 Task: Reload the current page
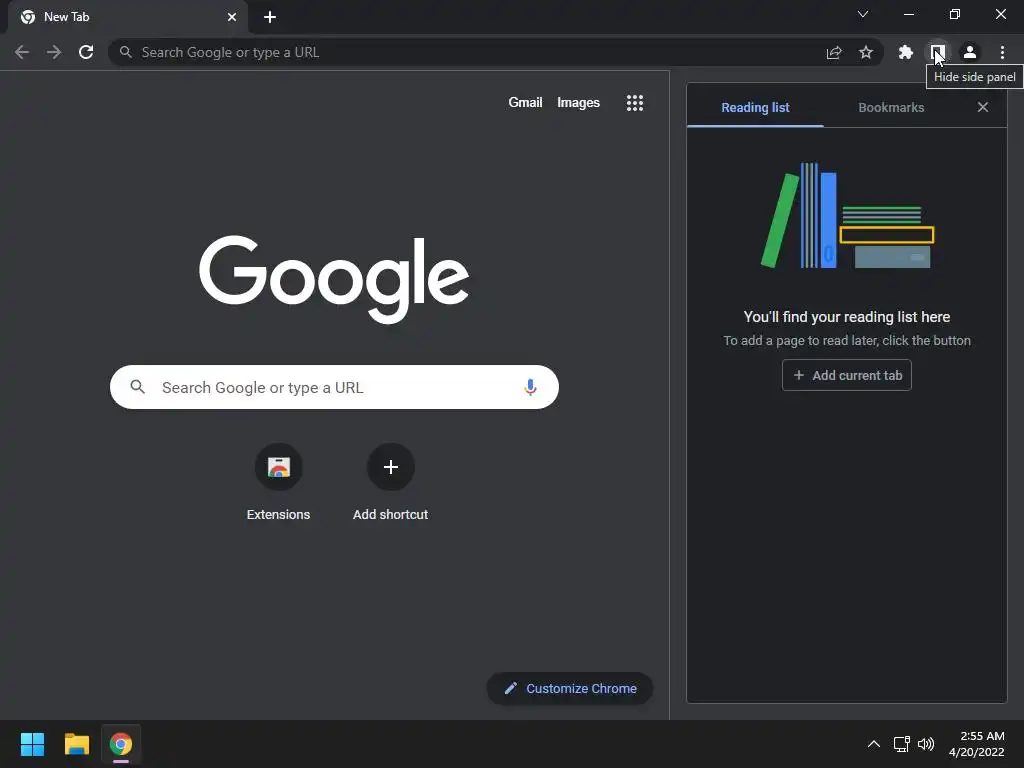(86, 52)
